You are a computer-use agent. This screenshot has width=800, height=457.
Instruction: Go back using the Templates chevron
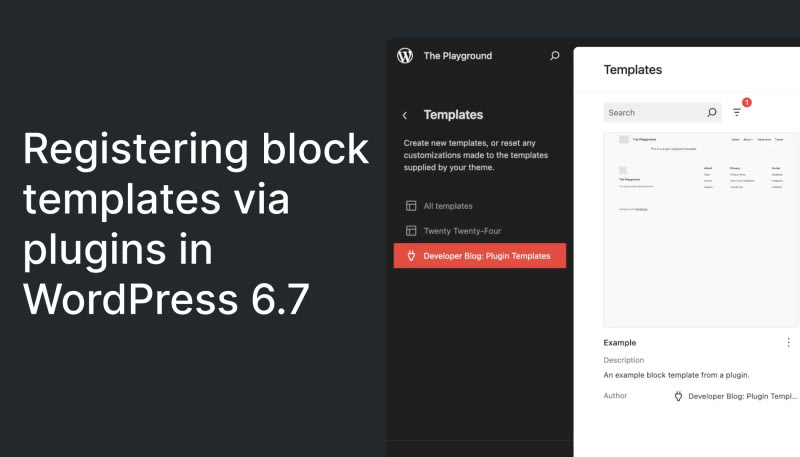(405, 115)
